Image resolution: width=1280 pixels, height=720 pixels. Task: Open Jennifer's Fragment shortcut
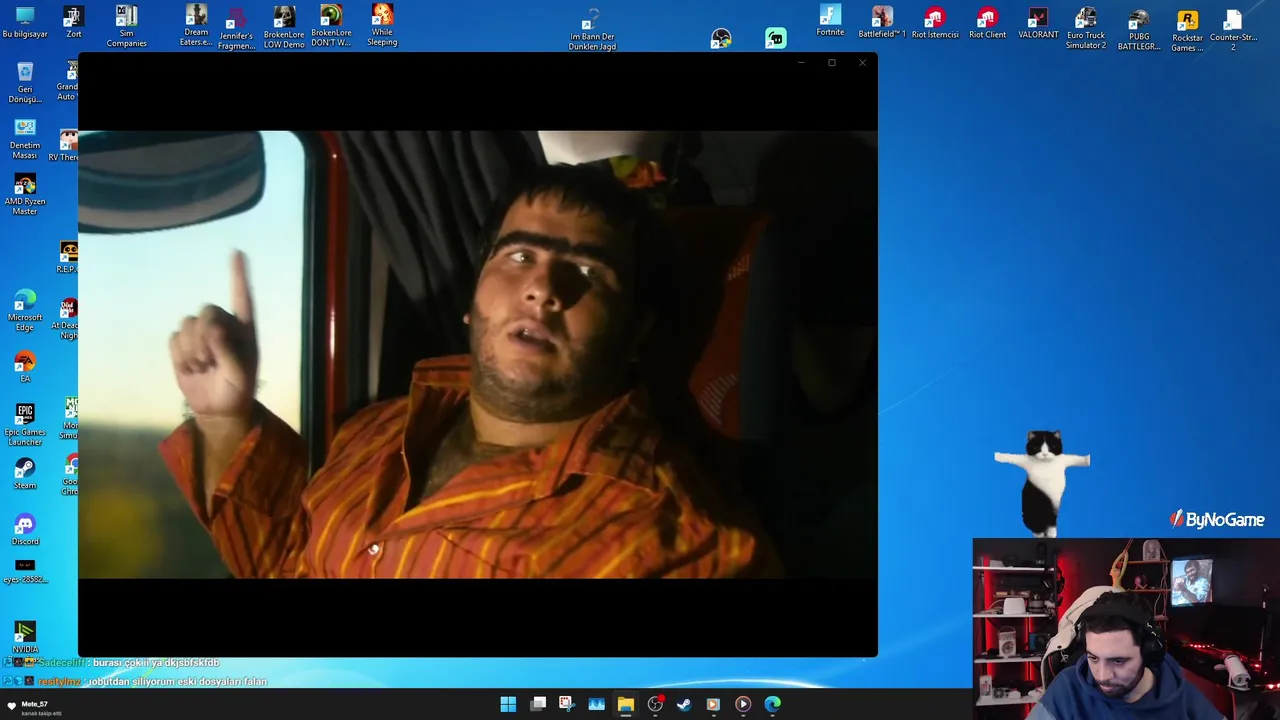(236, 28)
